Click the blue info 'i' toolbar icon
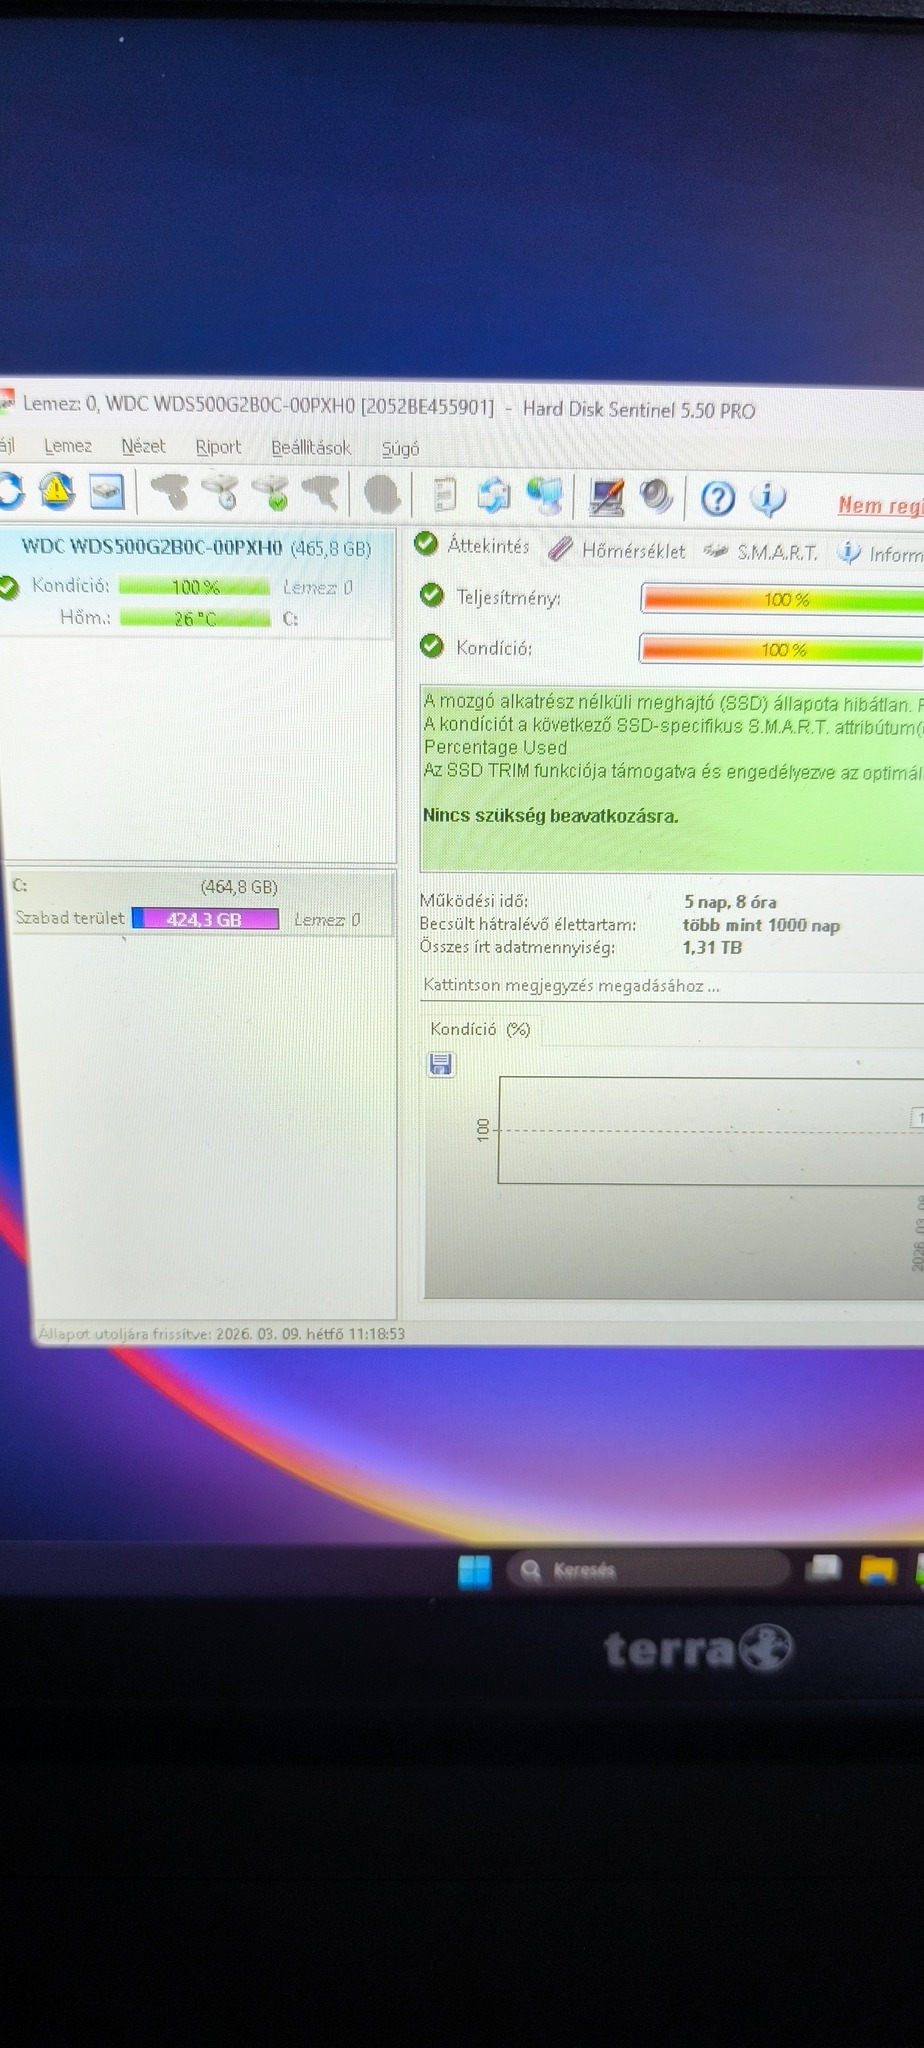 (767, 498)
